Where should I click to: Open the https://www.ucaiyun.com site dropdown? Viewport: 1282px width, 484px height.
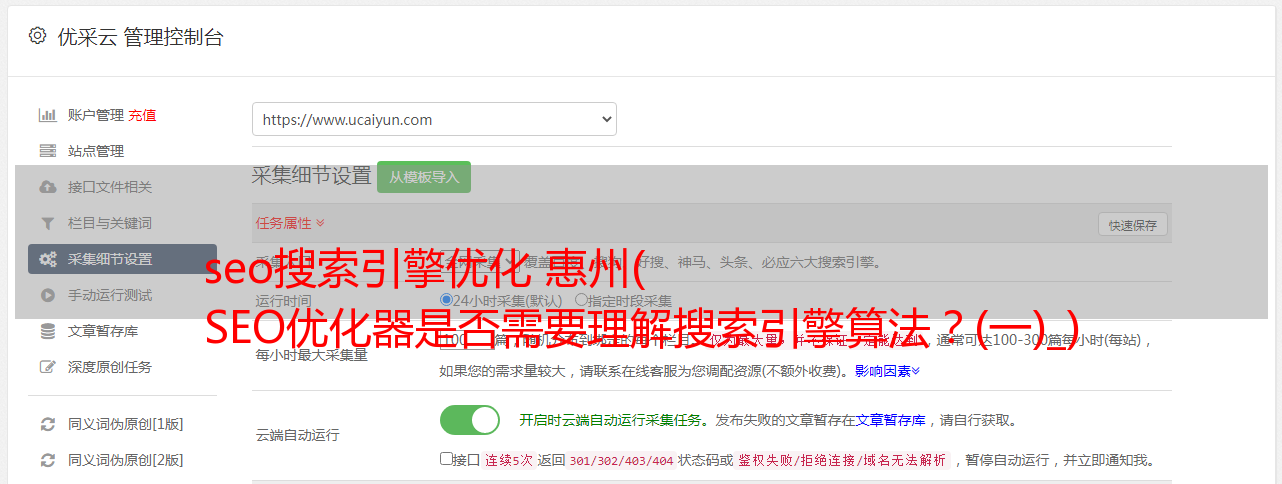tap(434, 119)
